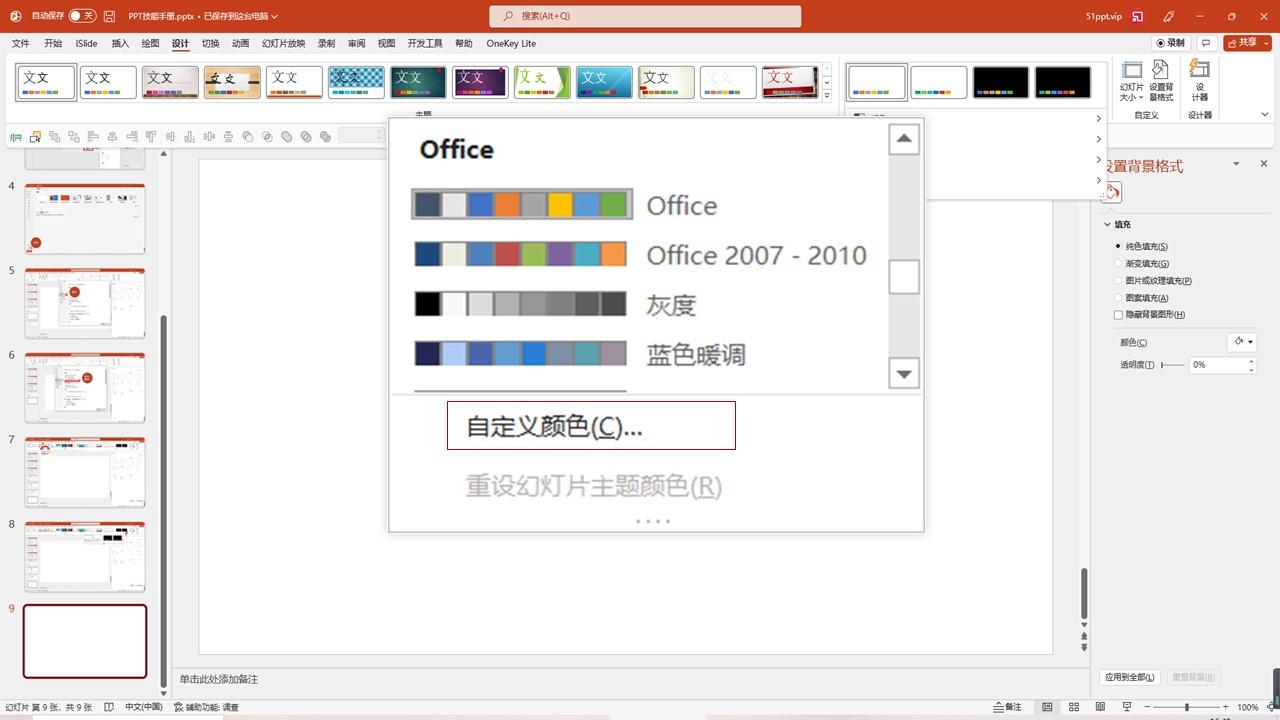Collapse the Fill (填充) section
Image resolution: width=1280 pixels, height=720 pixels.
[x=1108, y=225]
